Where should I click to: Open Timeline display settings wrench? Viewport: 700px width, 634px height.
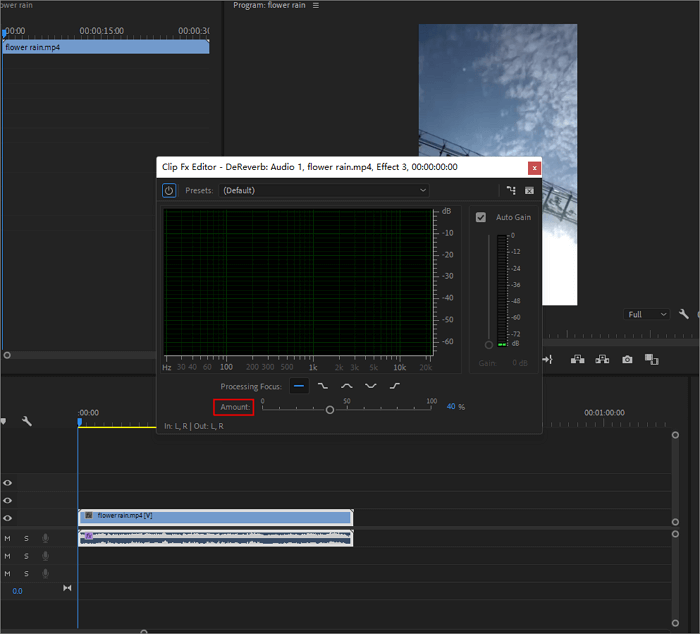(27, 421)
